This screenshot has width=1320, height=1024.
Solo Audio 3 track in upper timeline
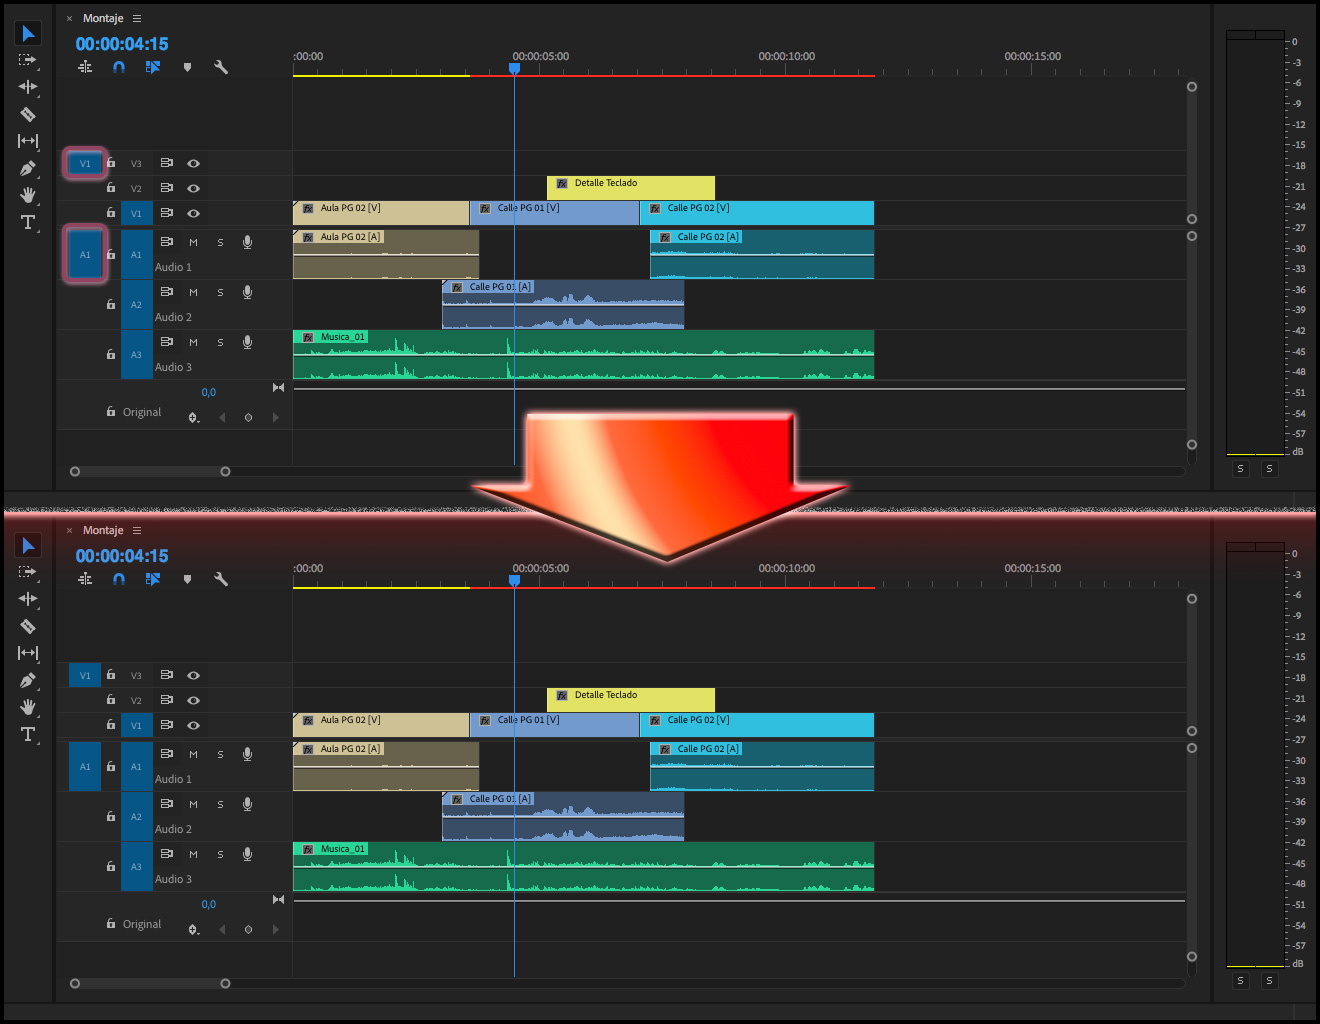220,342
